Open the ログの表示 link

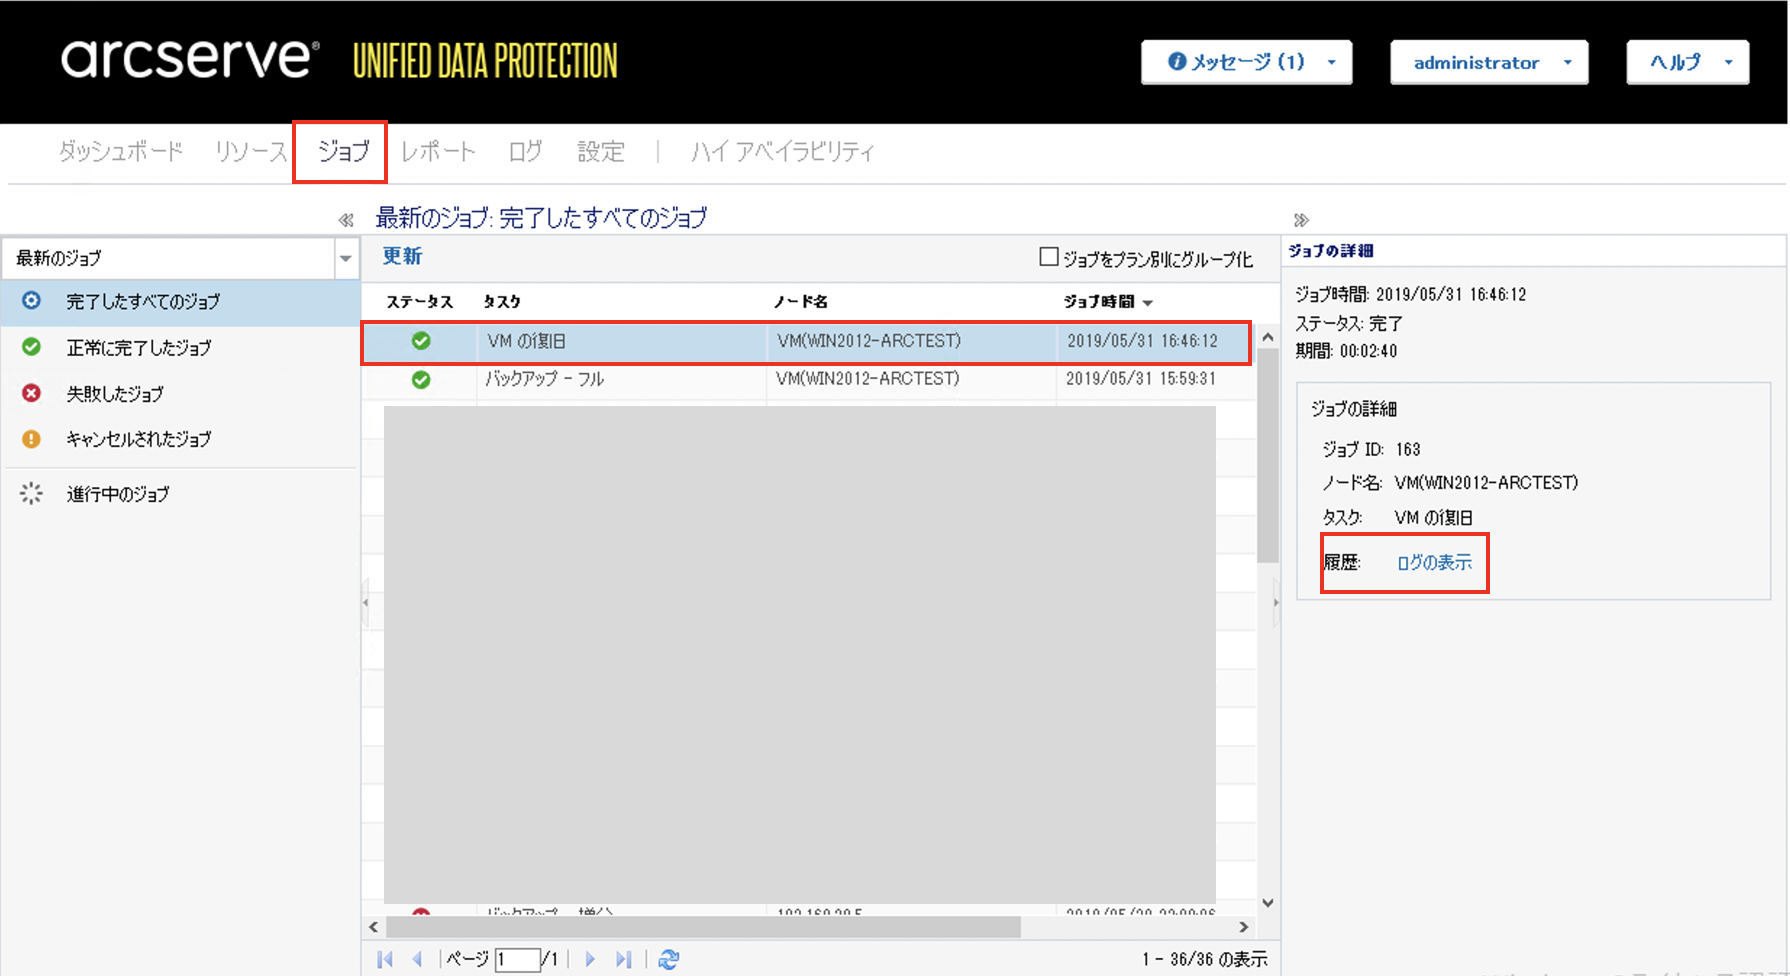pos(1434,563)
